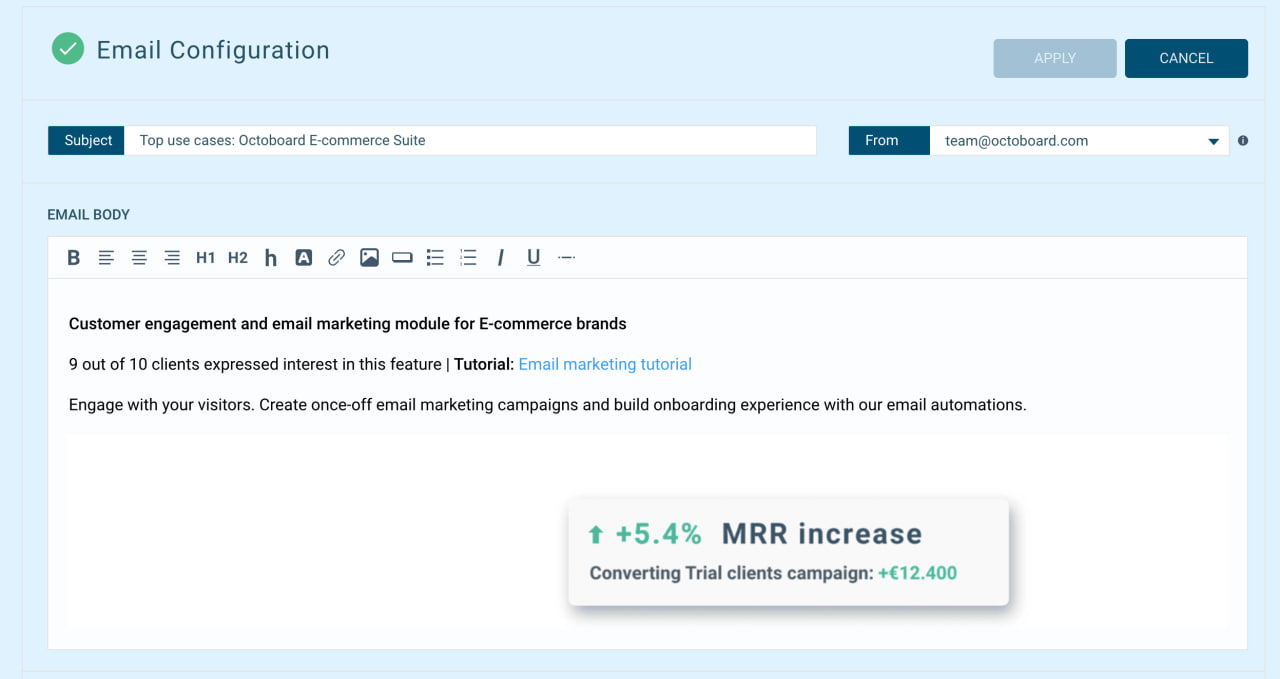Insert an image into the email
The image size is (1280, 679).
[x=369, y=258]
